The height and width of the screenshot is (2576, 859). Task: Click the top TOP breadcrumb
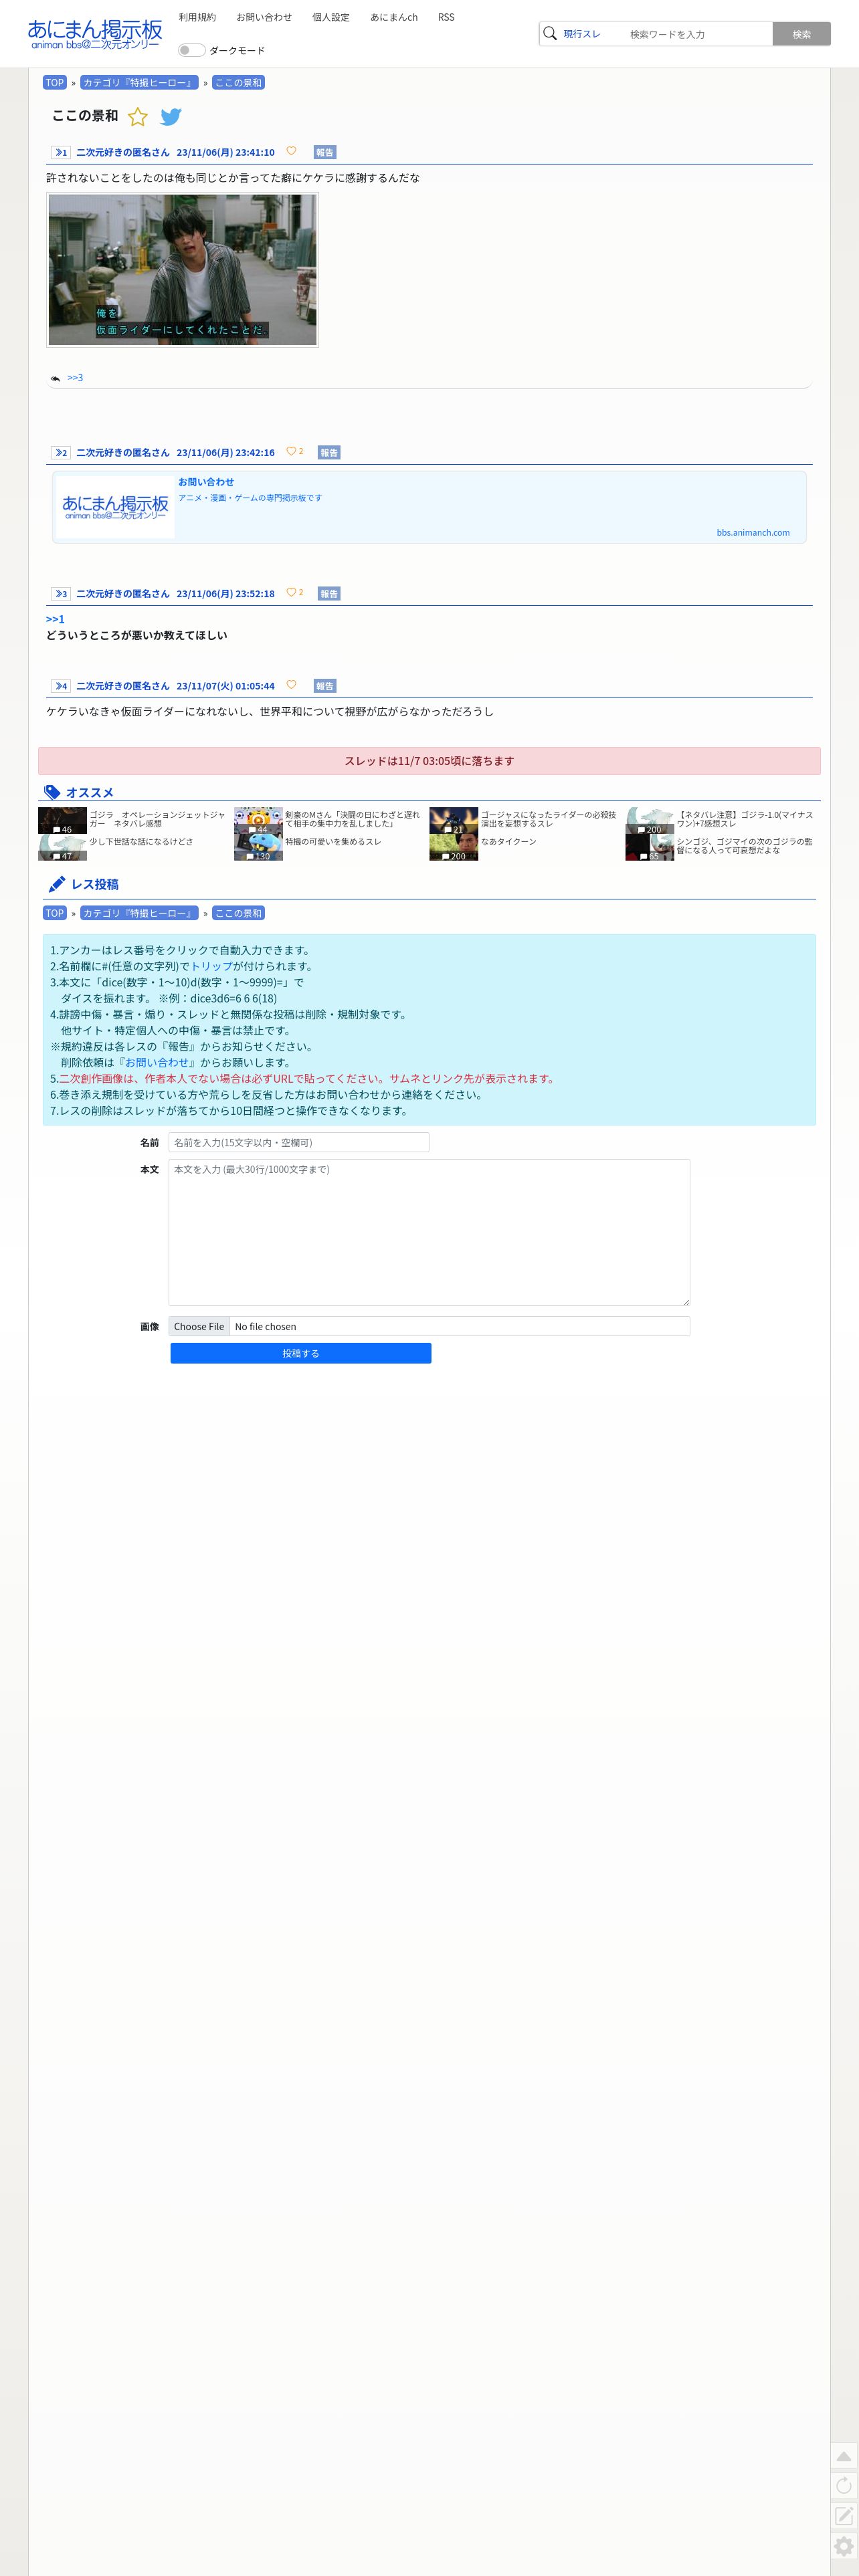[55, 83]
